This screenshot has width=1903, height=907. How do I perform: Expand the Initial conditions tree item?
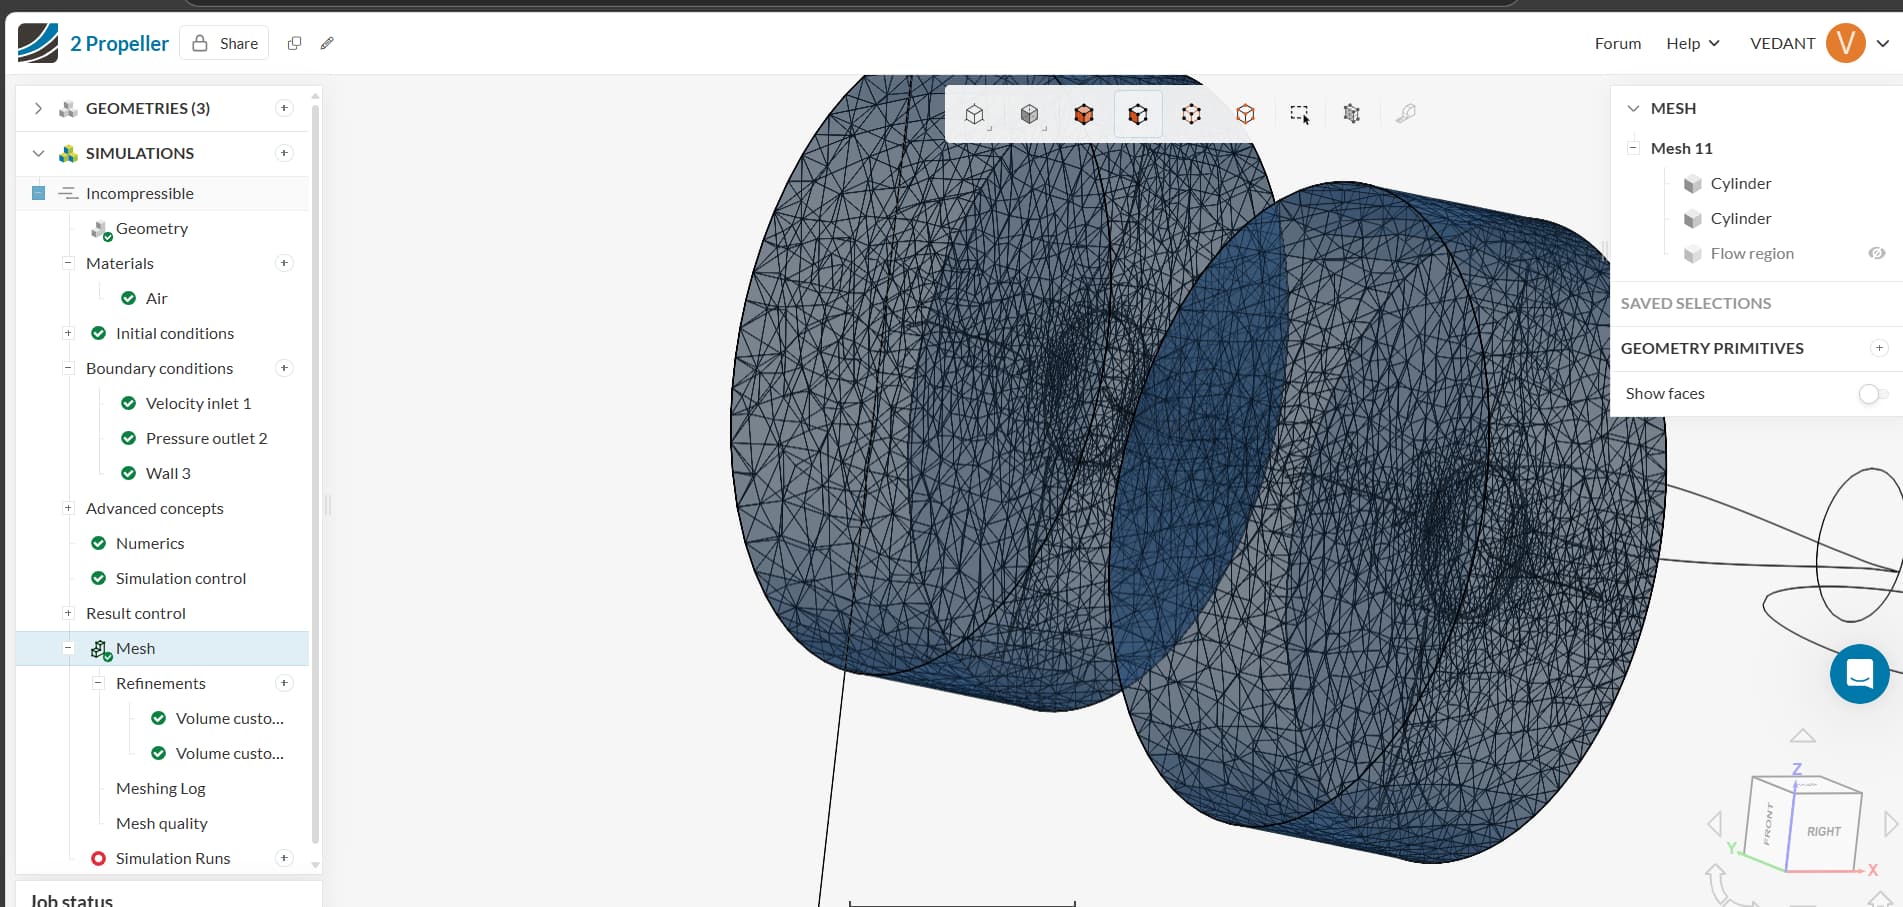pos(68,333)
